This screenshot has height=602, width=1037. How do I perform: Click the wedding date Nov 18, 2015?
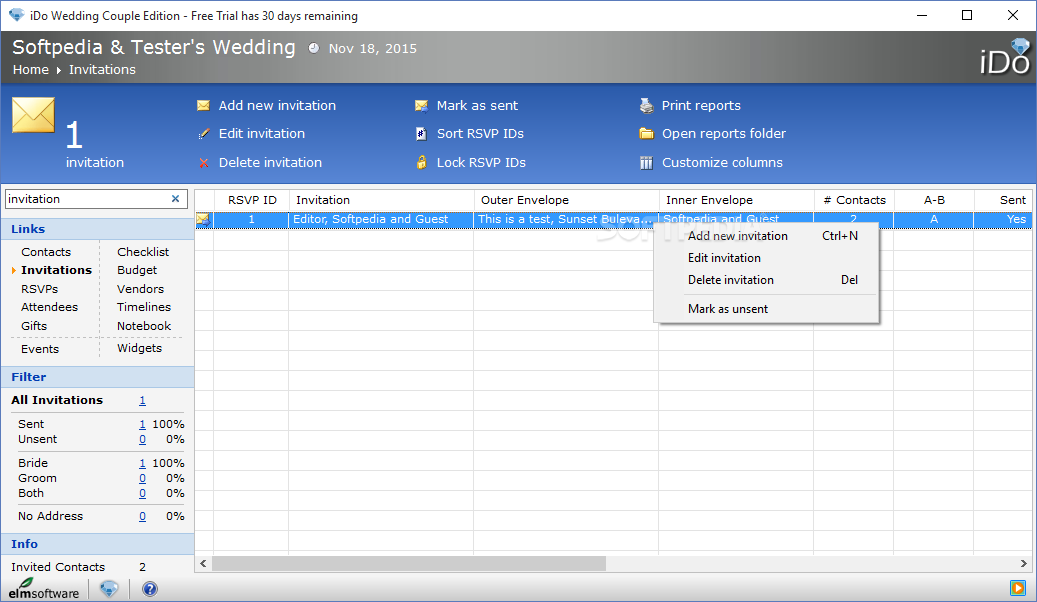(x=372, y=48)
